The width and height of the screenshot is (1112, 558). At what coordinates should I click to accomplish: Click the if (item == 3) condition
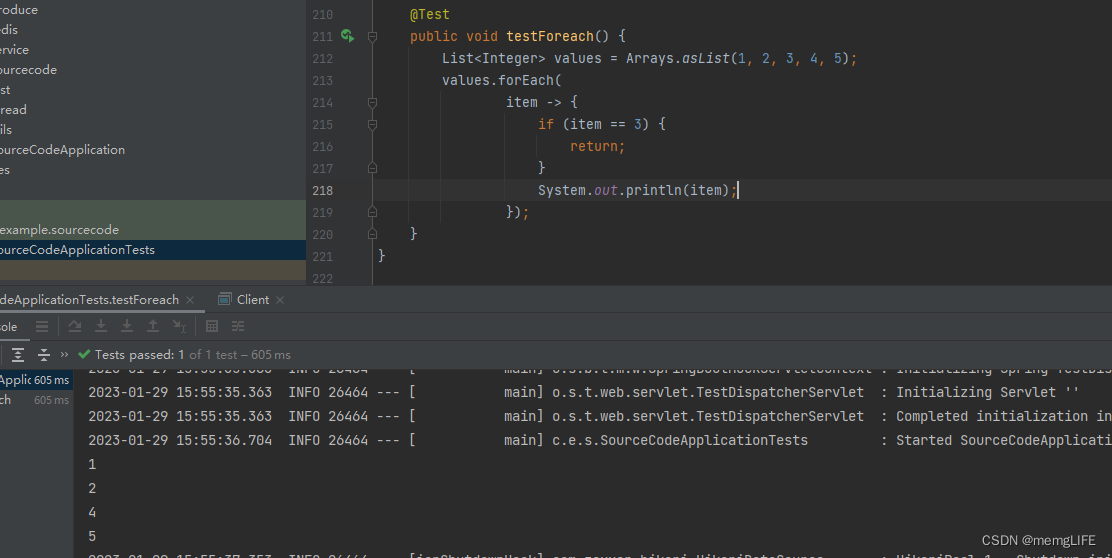click(594, 124)
